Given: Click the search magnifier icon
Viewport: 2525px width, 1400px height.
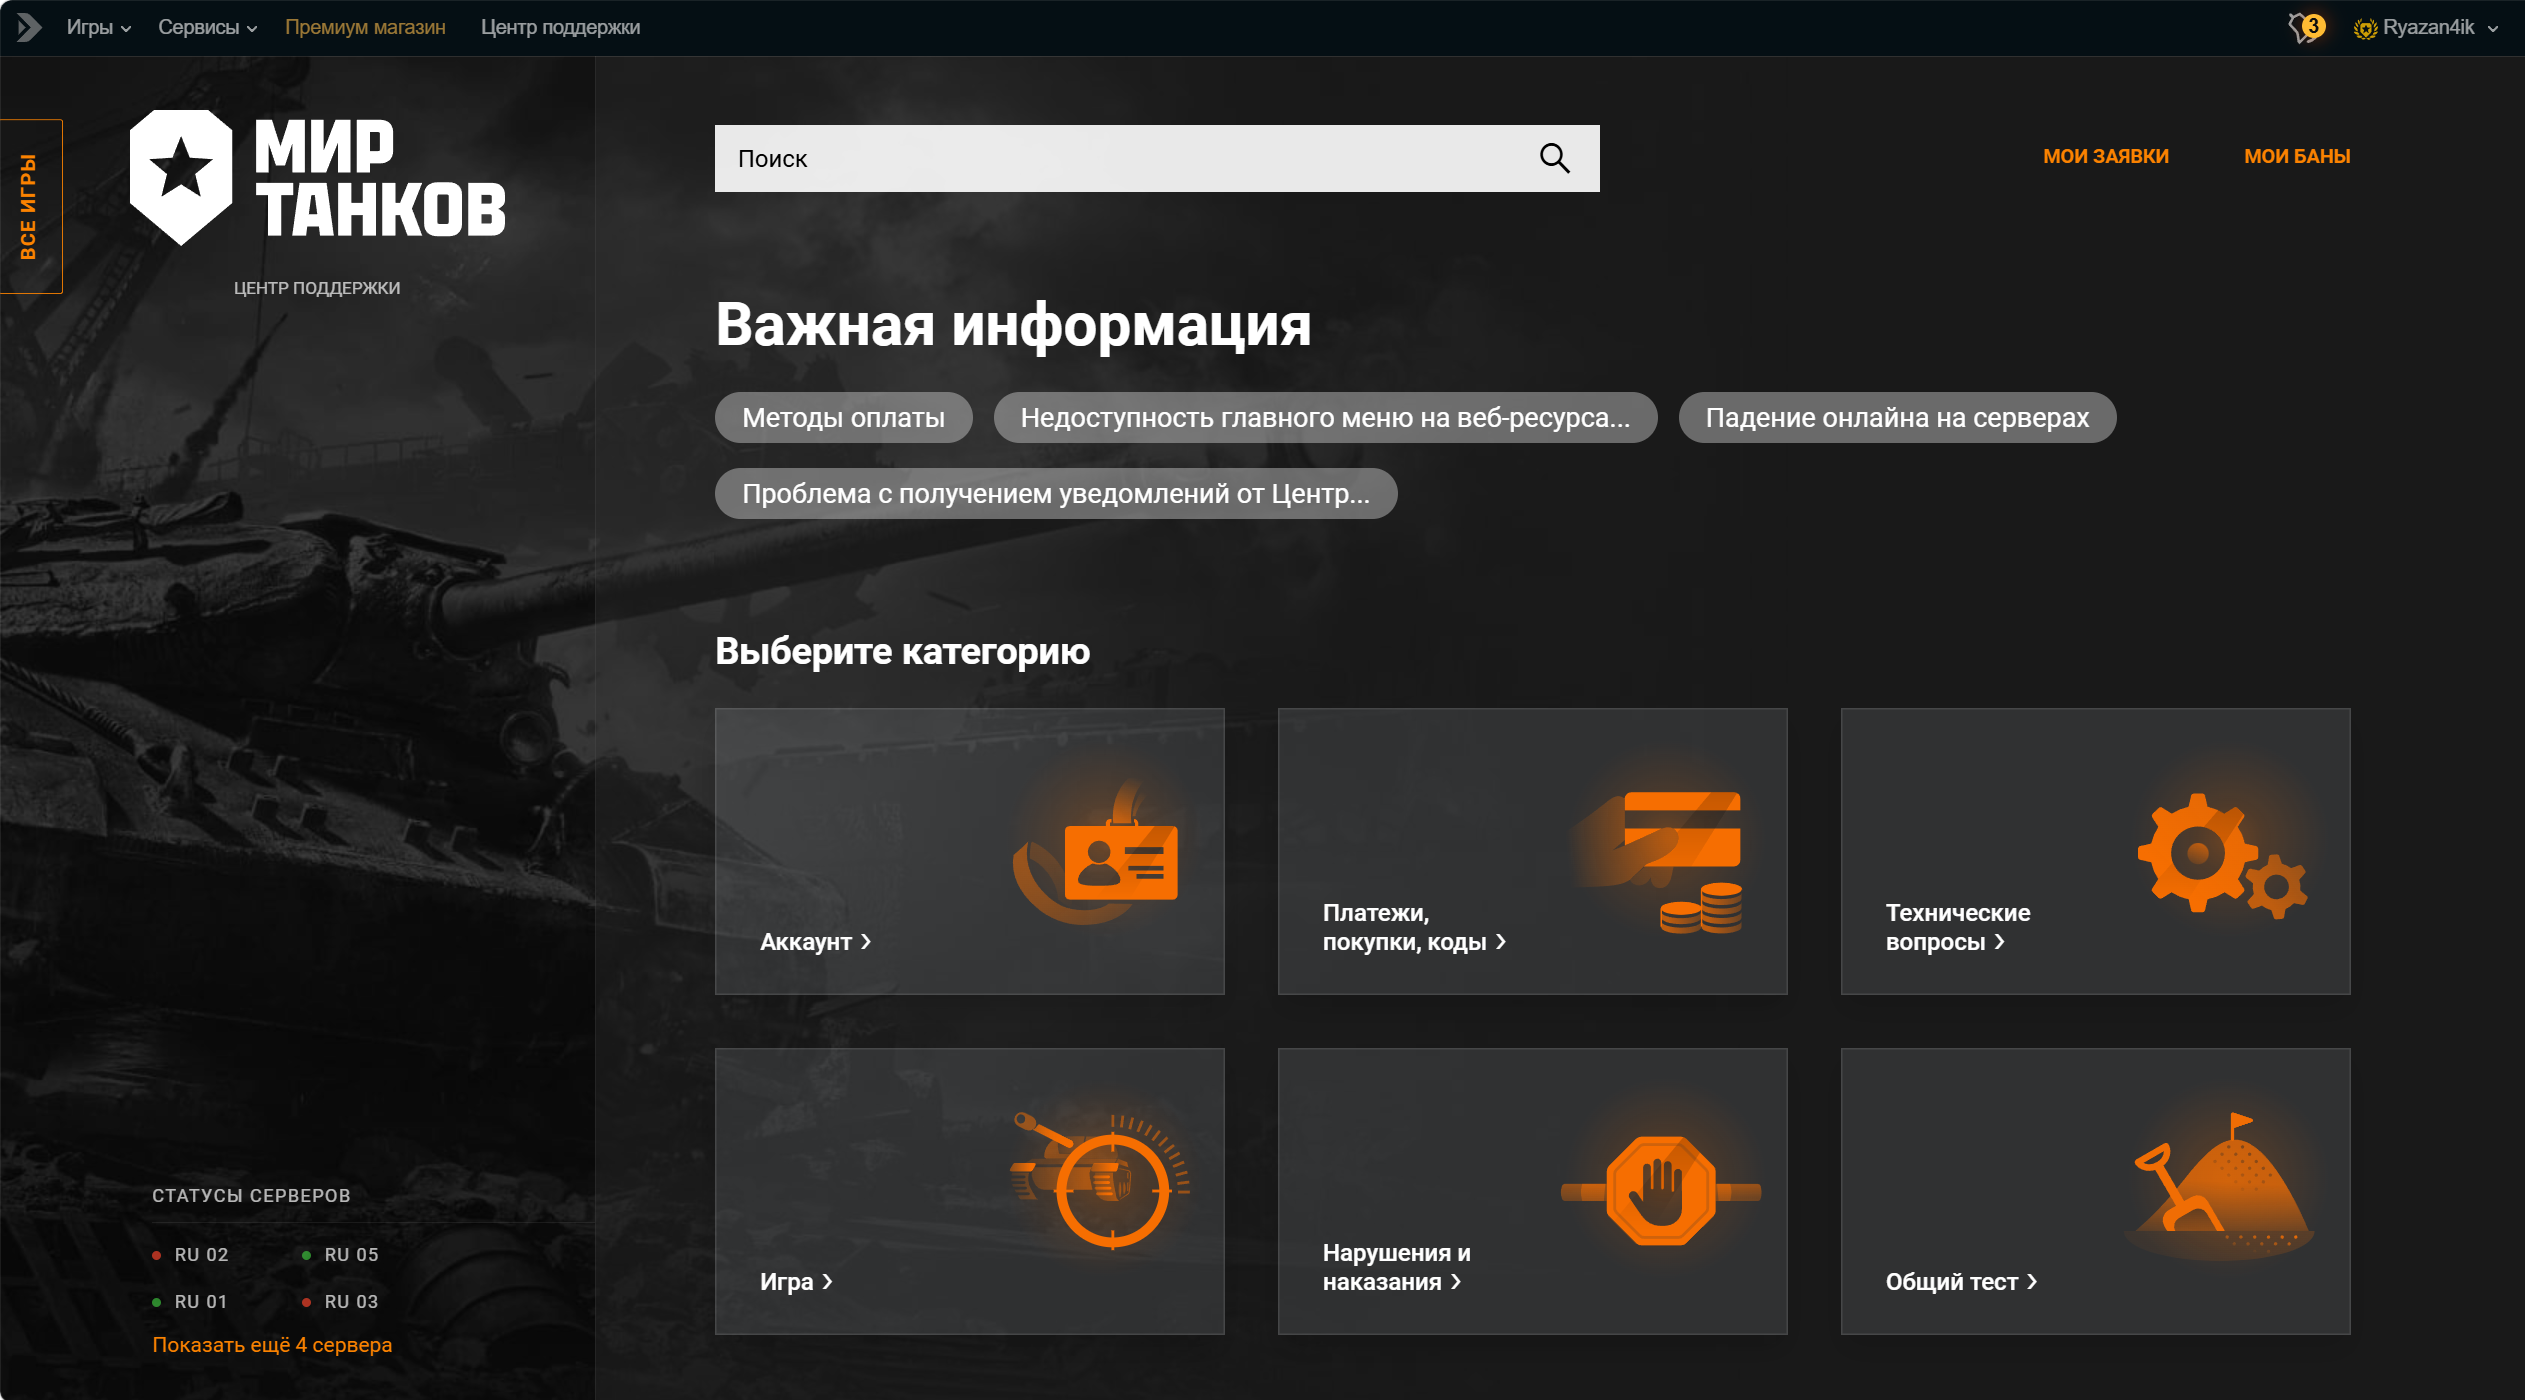Looking at the screenshot, I should coord(1554,158).
